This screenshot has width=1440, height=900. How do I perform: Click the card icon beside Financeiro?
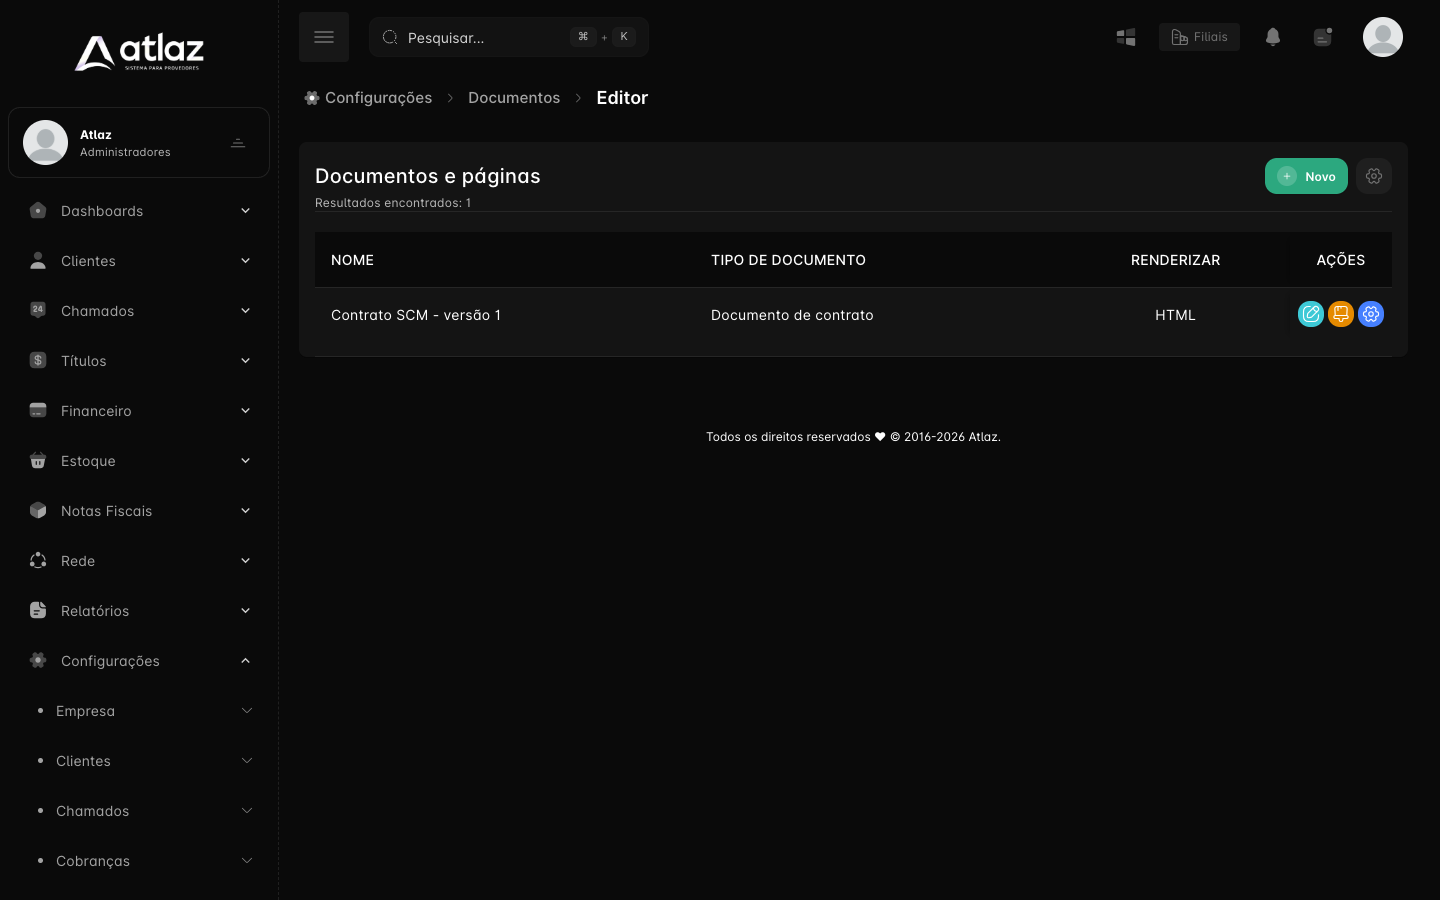[38, 410]
